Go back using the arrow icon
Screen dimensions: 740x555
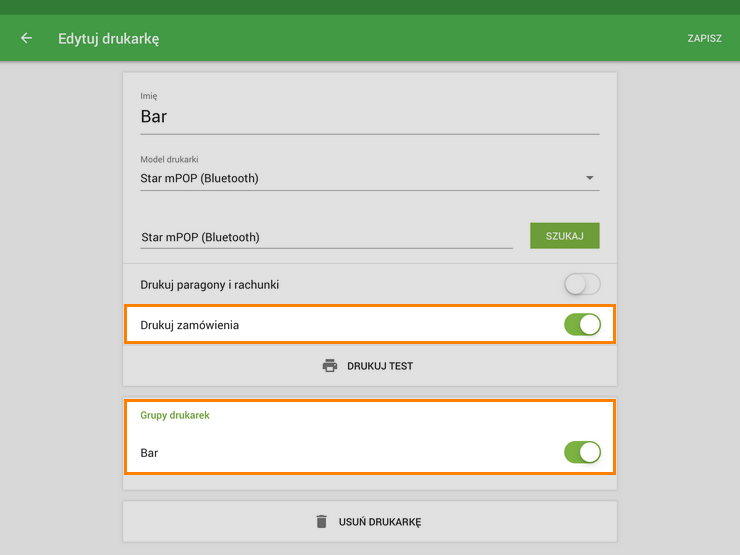pyautogui.click(x=27, y=38)
